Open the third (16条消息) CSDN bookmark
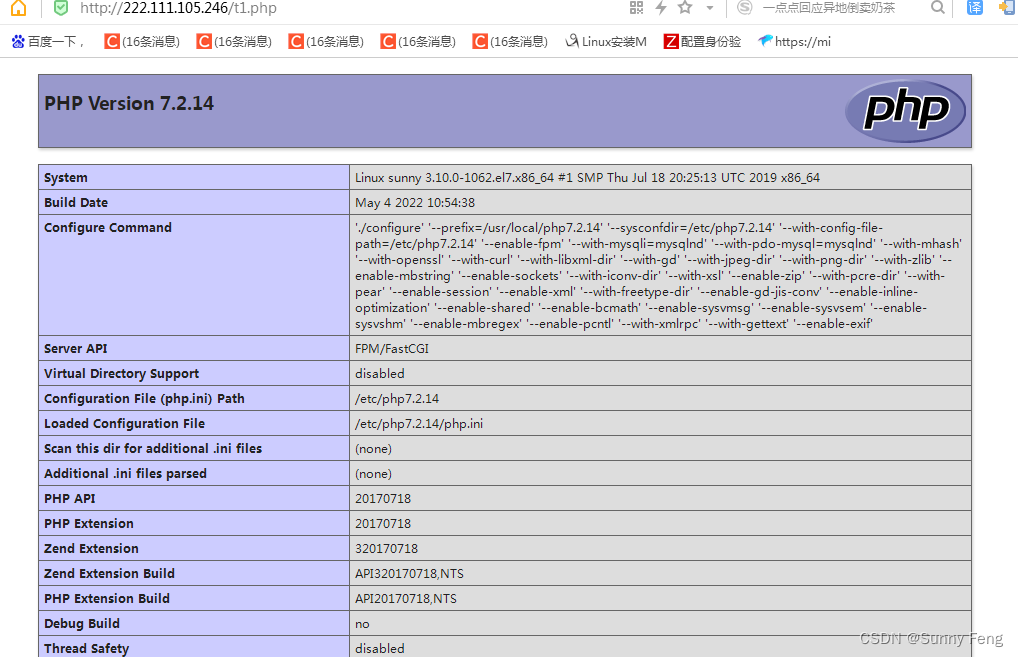 click(327, 42)
